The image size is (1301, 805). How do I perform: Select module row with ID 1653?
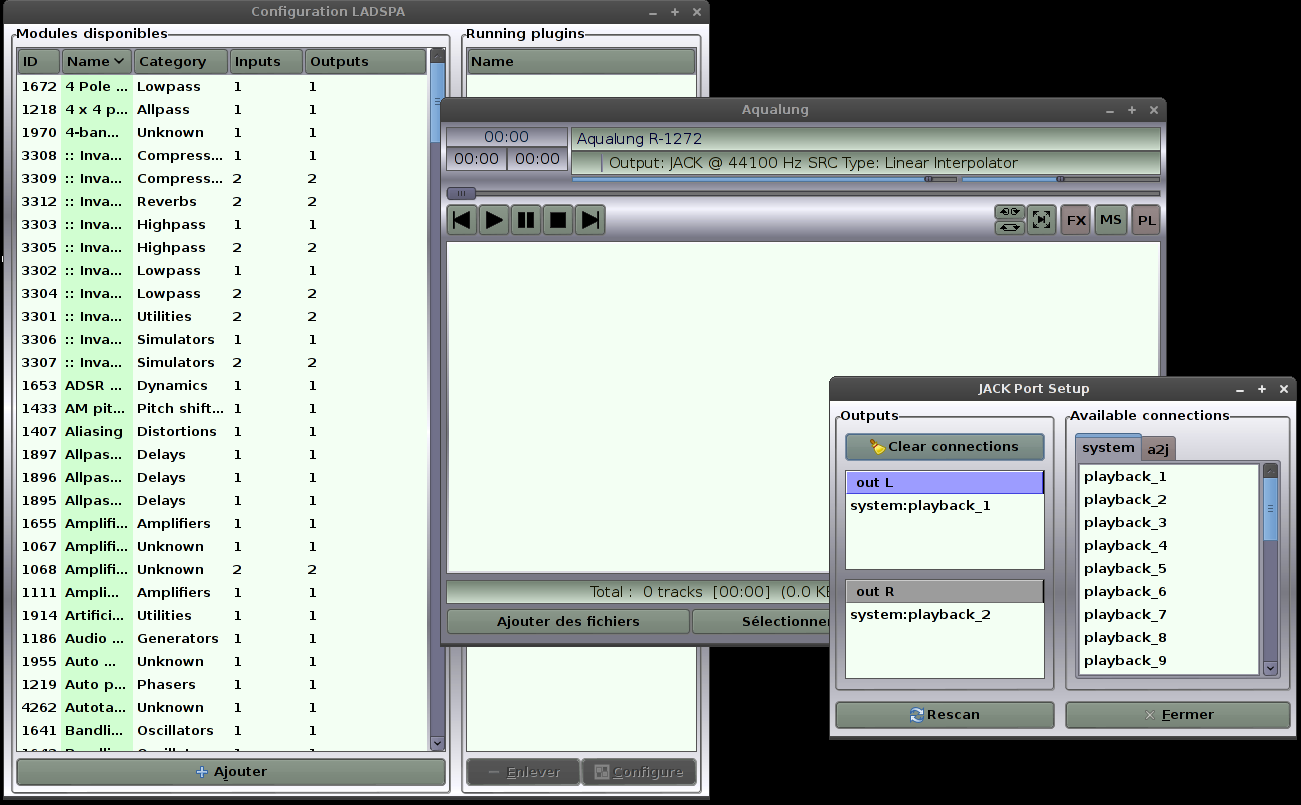223,386
